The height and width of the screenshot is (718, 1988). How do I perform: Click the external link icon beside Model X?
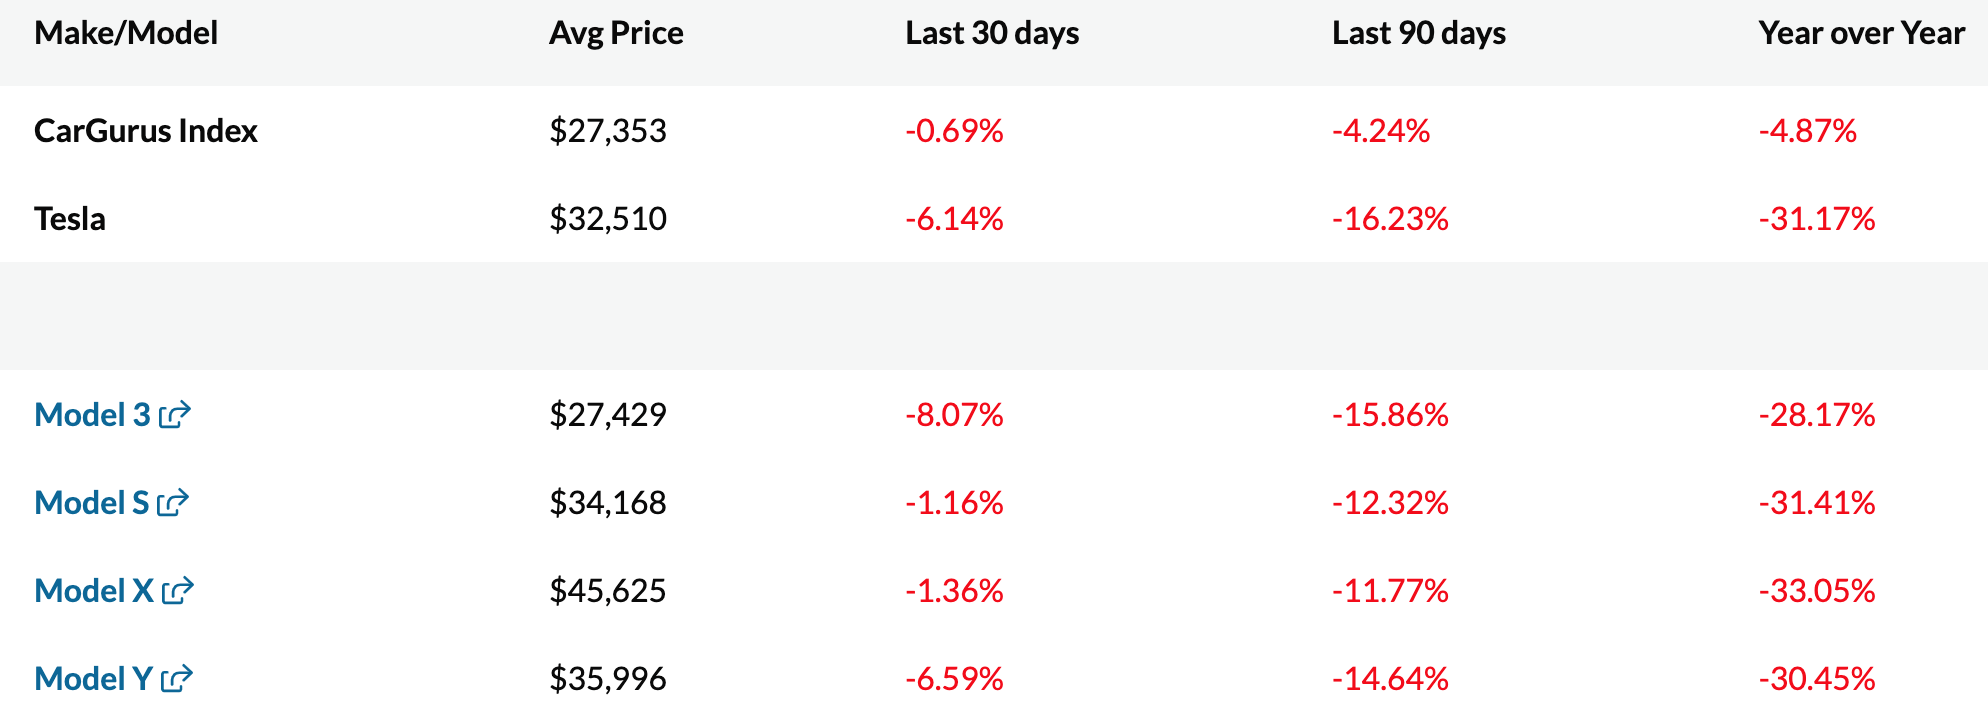click(x=177, y=591)
